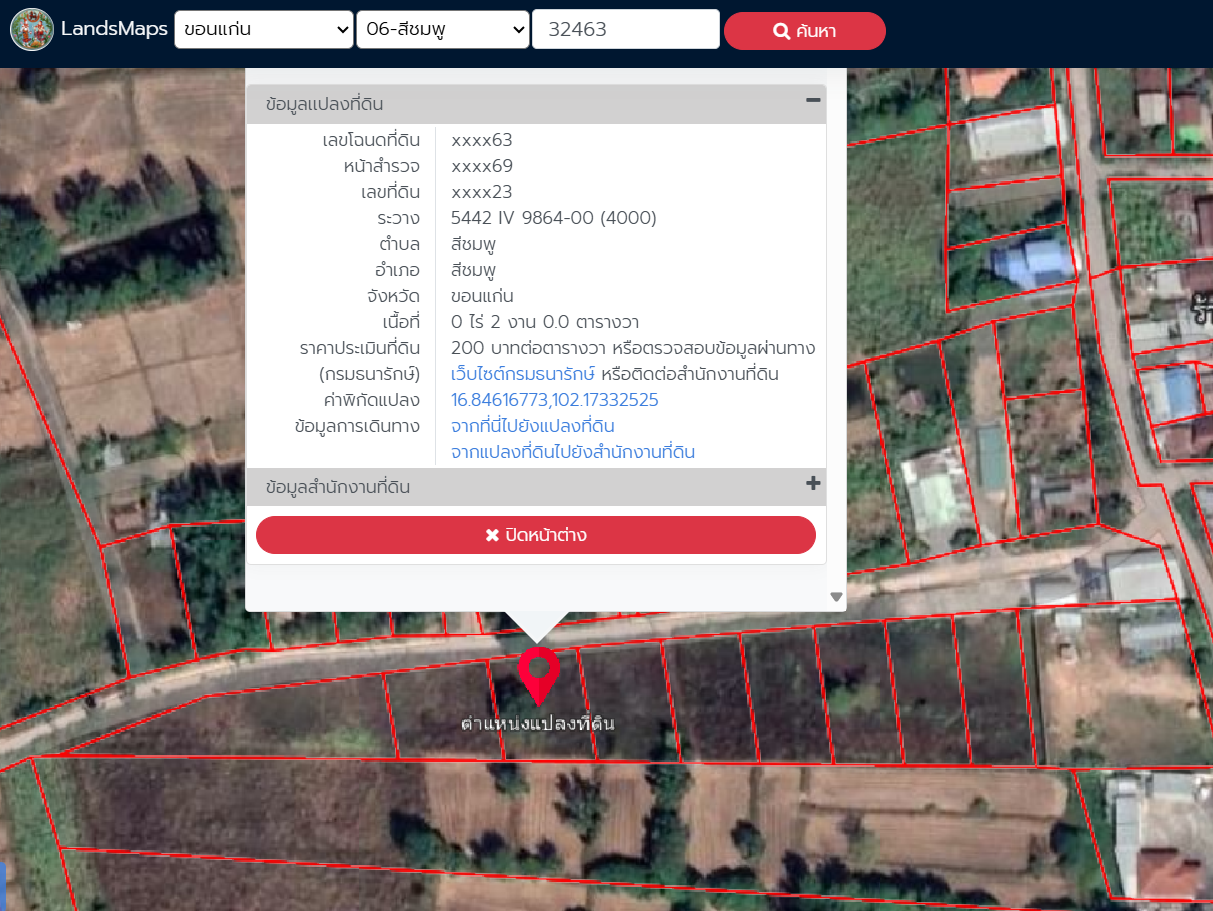Click the deed number field showing 32463
This screenshot has width=1213, height=911.
pos(626,30)
